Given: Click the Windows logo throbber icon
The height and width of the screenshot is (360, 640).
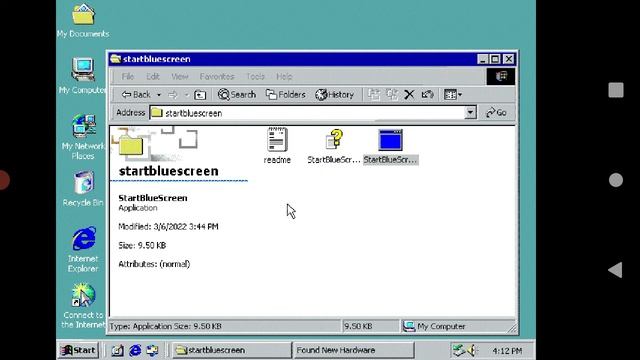Looking at the screenshot, I should 501,76.
